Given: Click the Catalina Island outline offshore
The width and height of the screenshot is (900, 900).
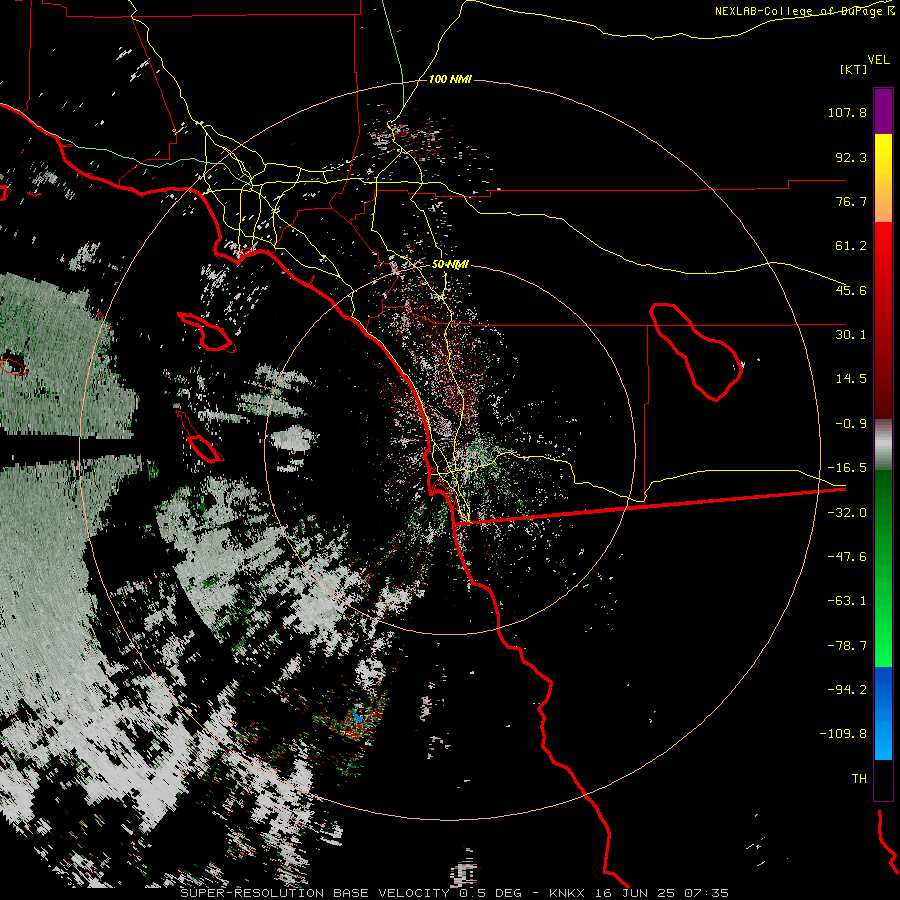Looking at the screenshot, I should [x=207, y=332].
